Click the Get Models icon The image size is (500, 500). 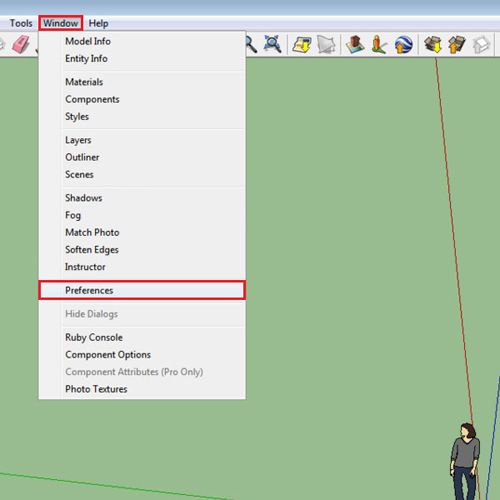tap(433, 45)
